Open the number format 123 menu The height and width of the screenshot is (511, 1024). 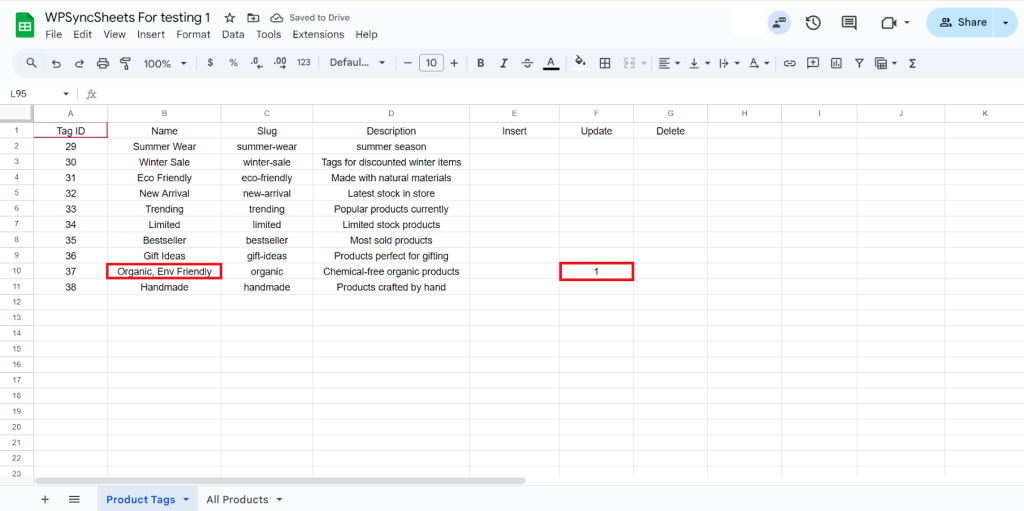pos(304,63)
